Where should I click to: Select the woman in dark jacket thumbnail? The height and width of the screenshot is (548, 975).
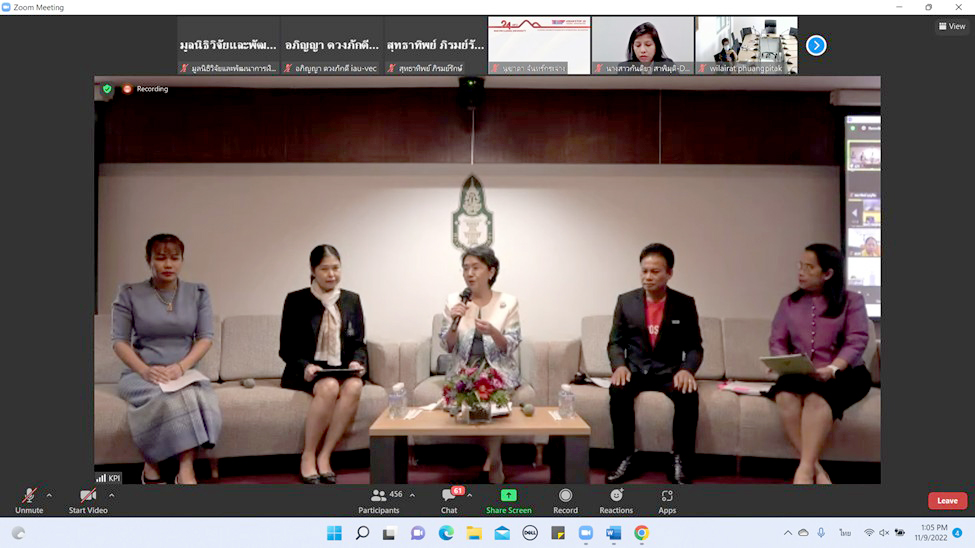point(642,45)
